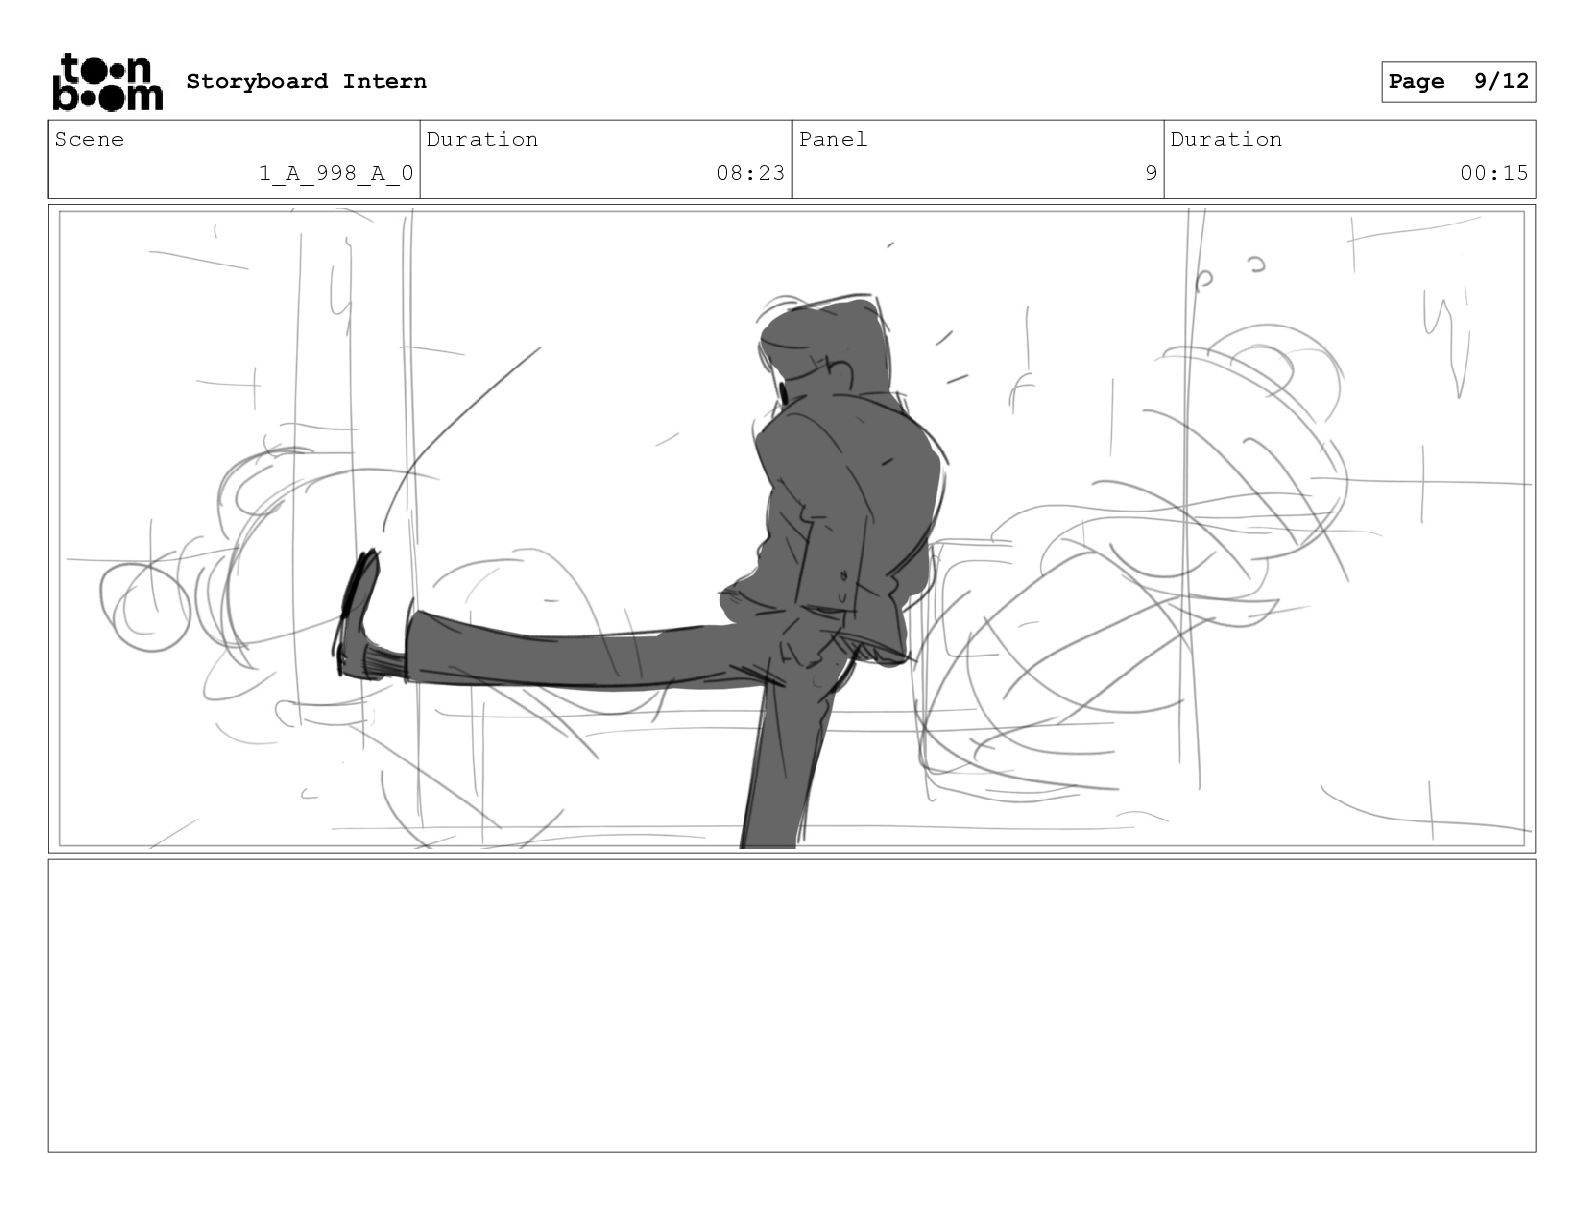Screen dimensions: 1584x1224
Task: Click the scene name '1_A_998_A_0'
Action: pyautogui.click(x=336, y=173)
